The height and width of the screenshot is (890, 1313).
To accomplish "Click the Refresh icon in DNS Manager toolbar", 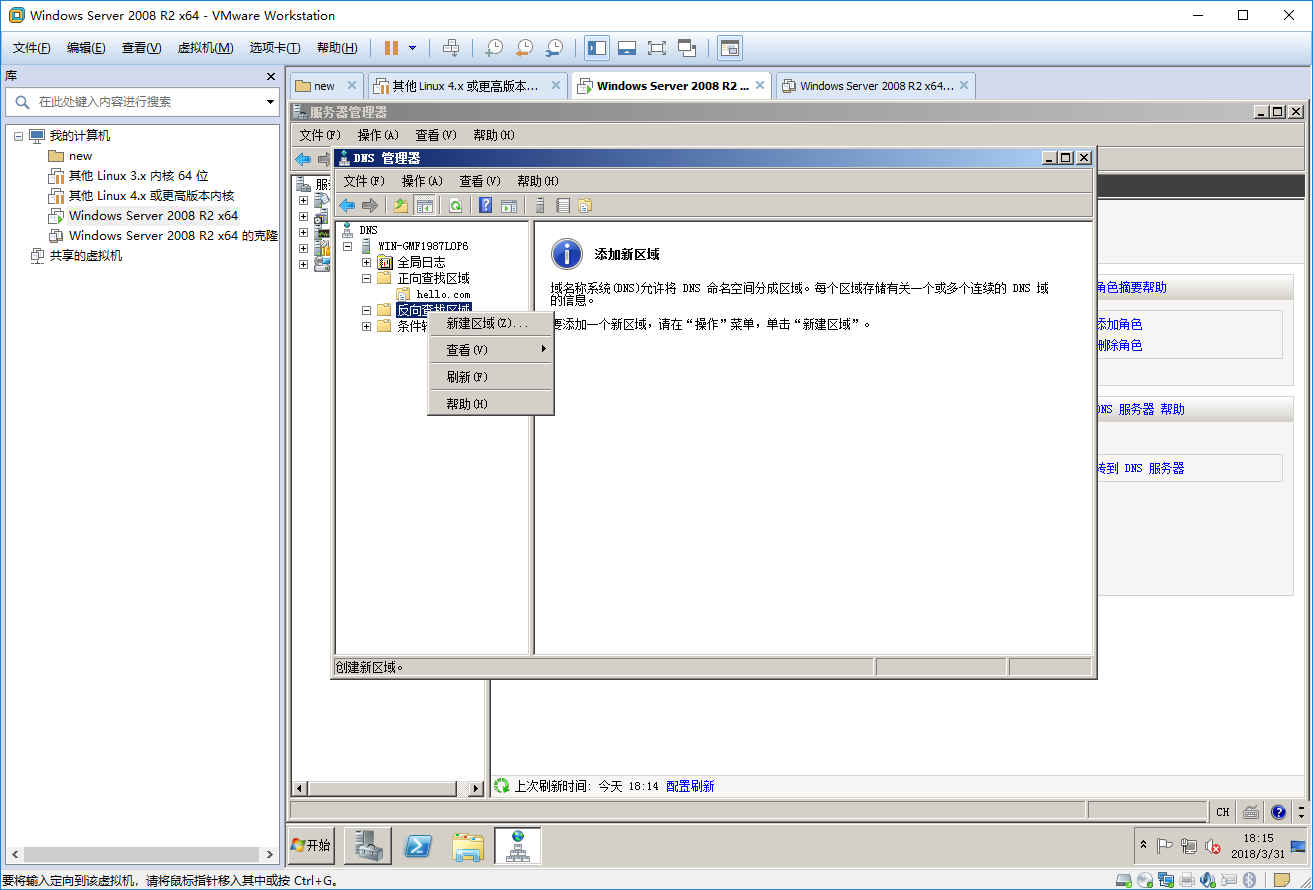I will (455, 205).
